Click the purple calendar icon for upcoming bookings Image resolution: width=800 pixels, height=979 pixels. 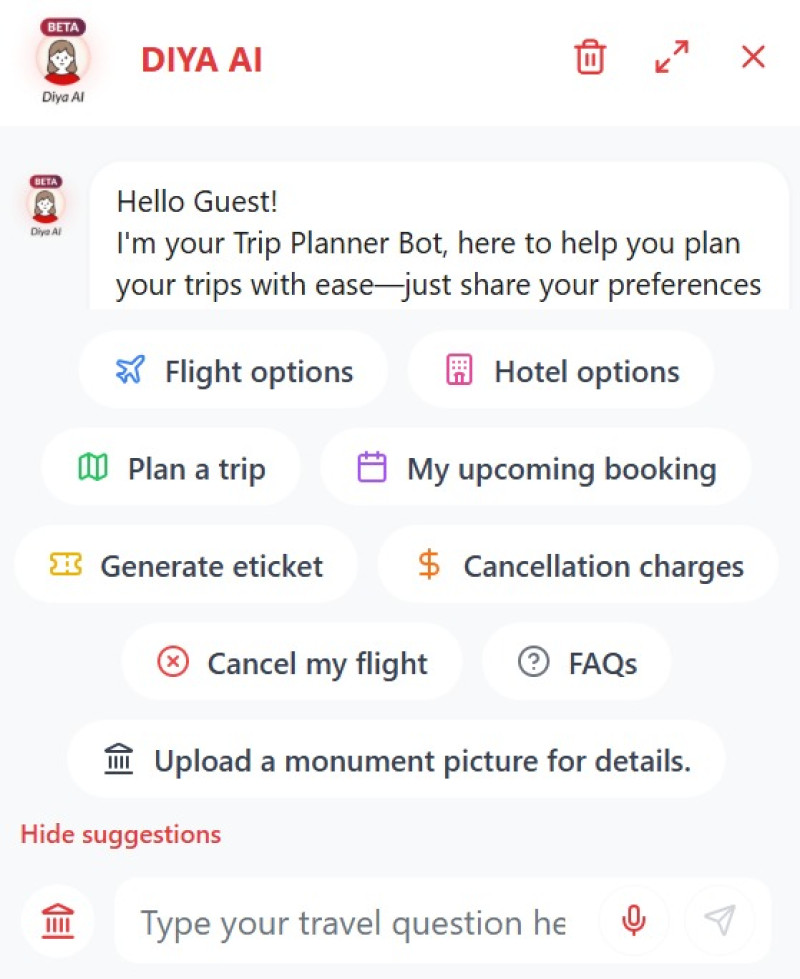[x=373, y=467]
